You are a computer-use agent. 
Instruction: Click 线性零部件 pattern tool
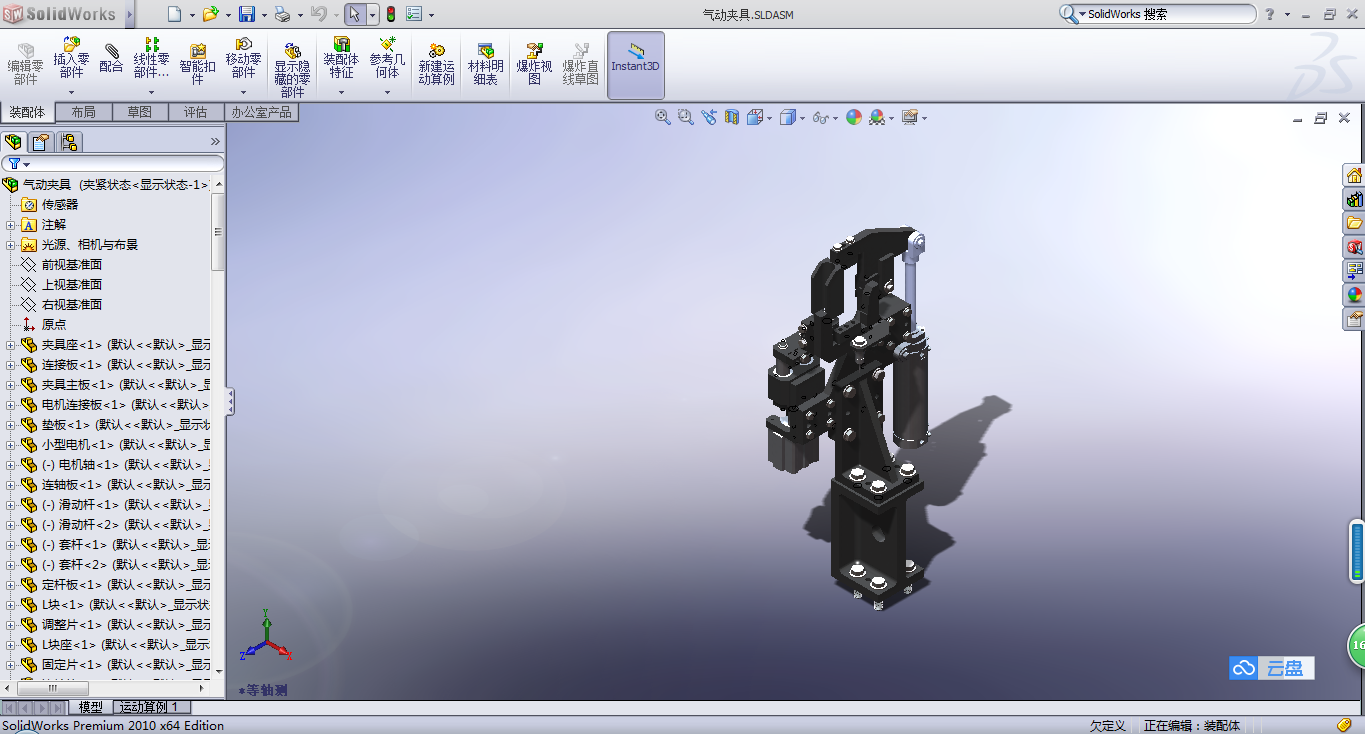(x=152, y=59)
